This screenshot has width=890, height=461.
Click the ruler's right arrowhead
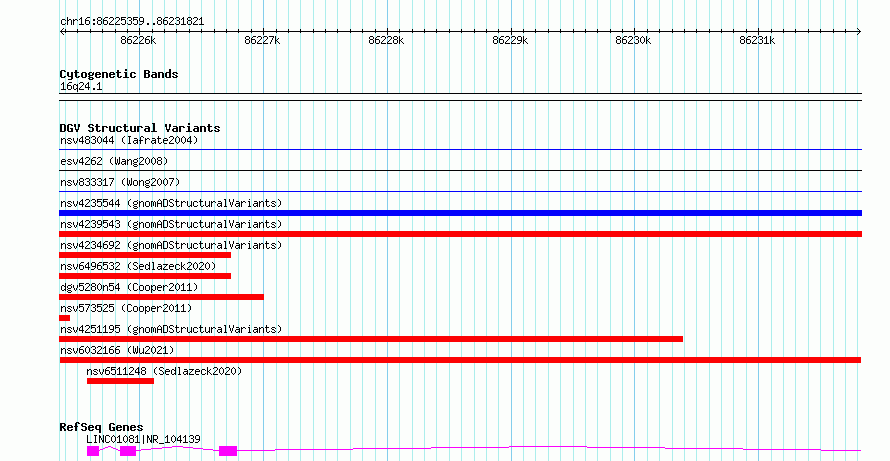[859, 32]
